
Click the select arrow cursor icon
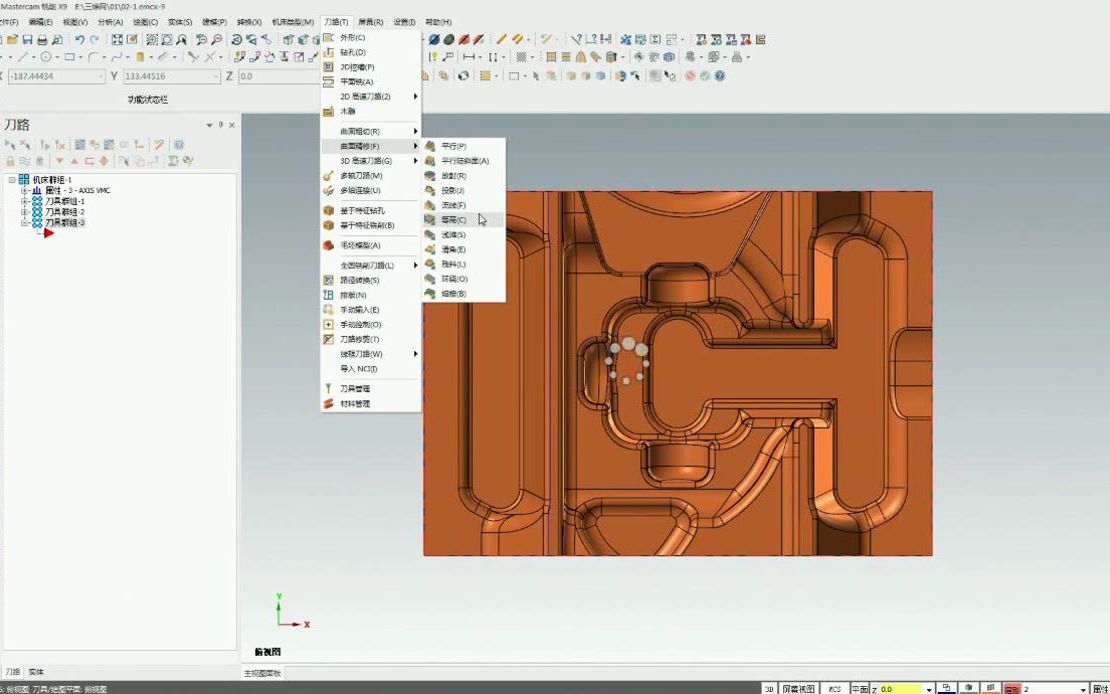coord(536,76)
